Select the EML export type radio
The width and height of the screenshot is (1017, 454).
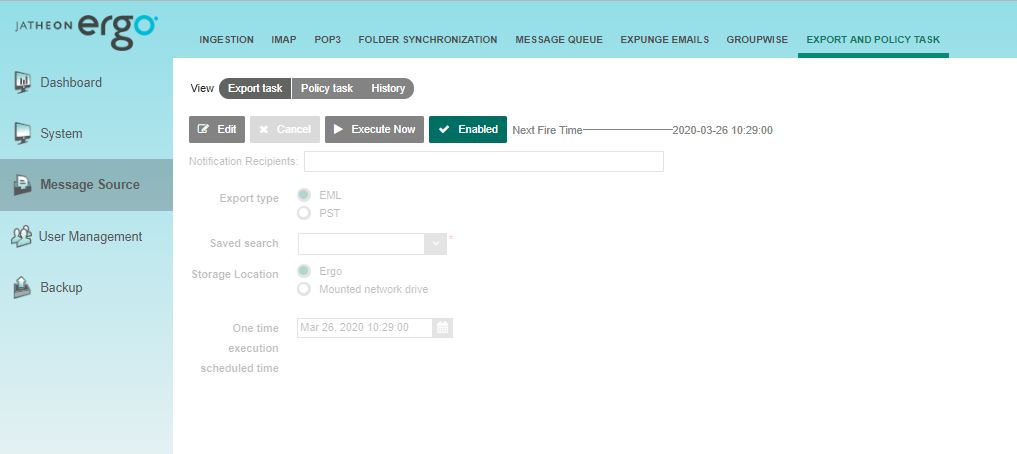pos(304,195)
